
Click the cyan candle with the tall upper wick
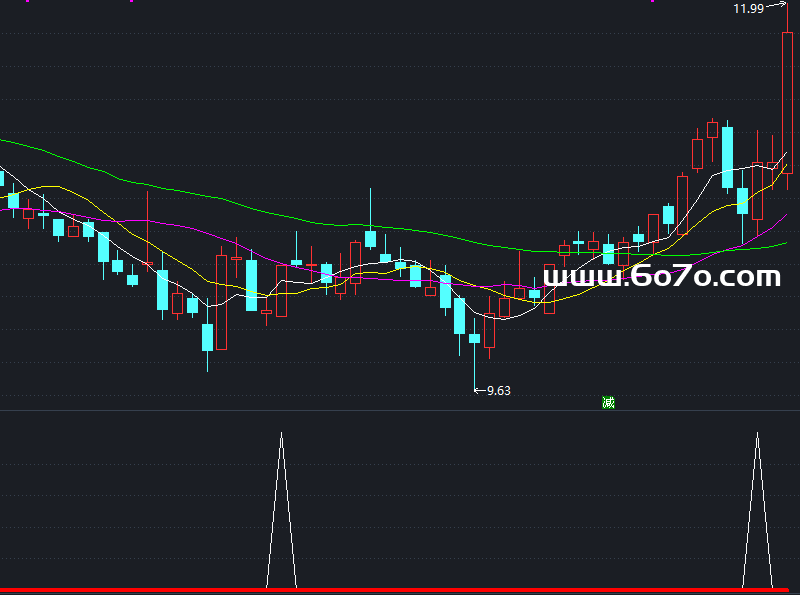pyautogui.click(x=371, y=238)
